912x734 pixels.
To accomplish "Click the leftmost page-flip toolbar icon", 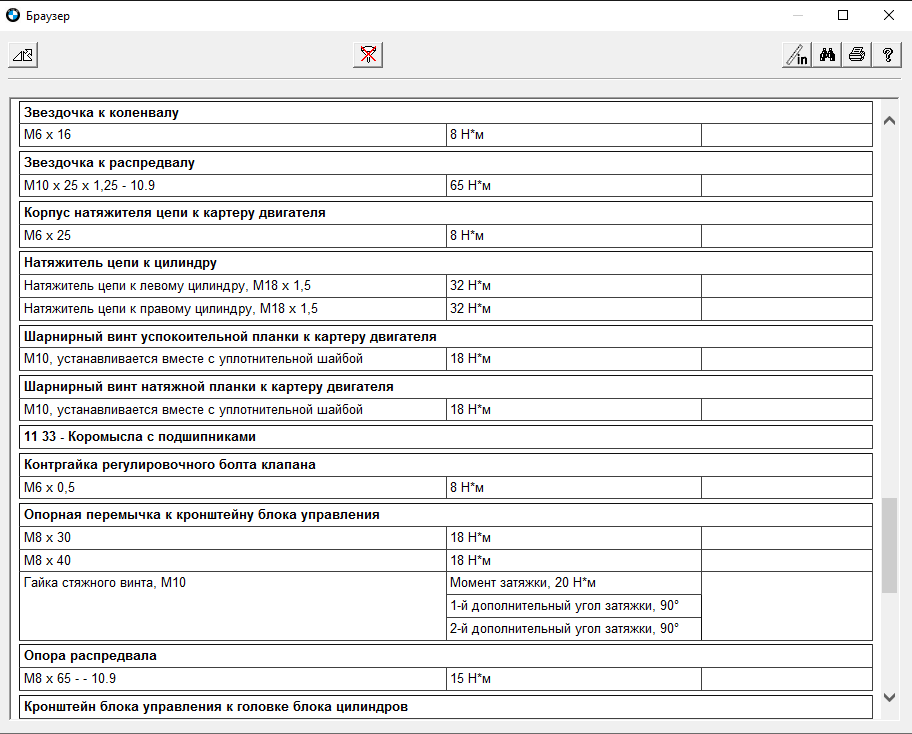I will click(22, 55).
